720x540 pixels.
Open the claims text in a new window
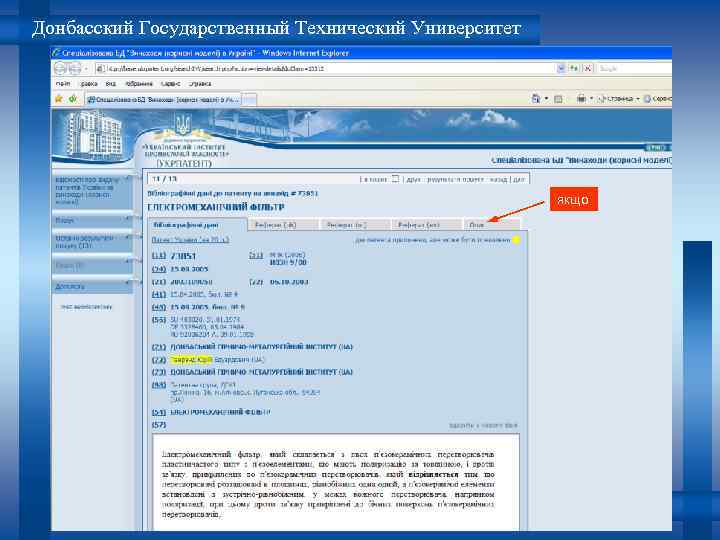click(483, 426)
